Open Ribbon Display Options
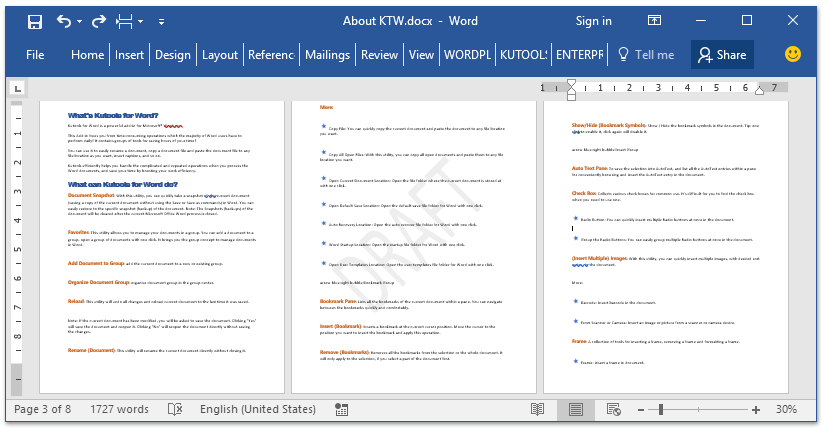Screen dimensions: 824x431 click(x=654, y=20)
